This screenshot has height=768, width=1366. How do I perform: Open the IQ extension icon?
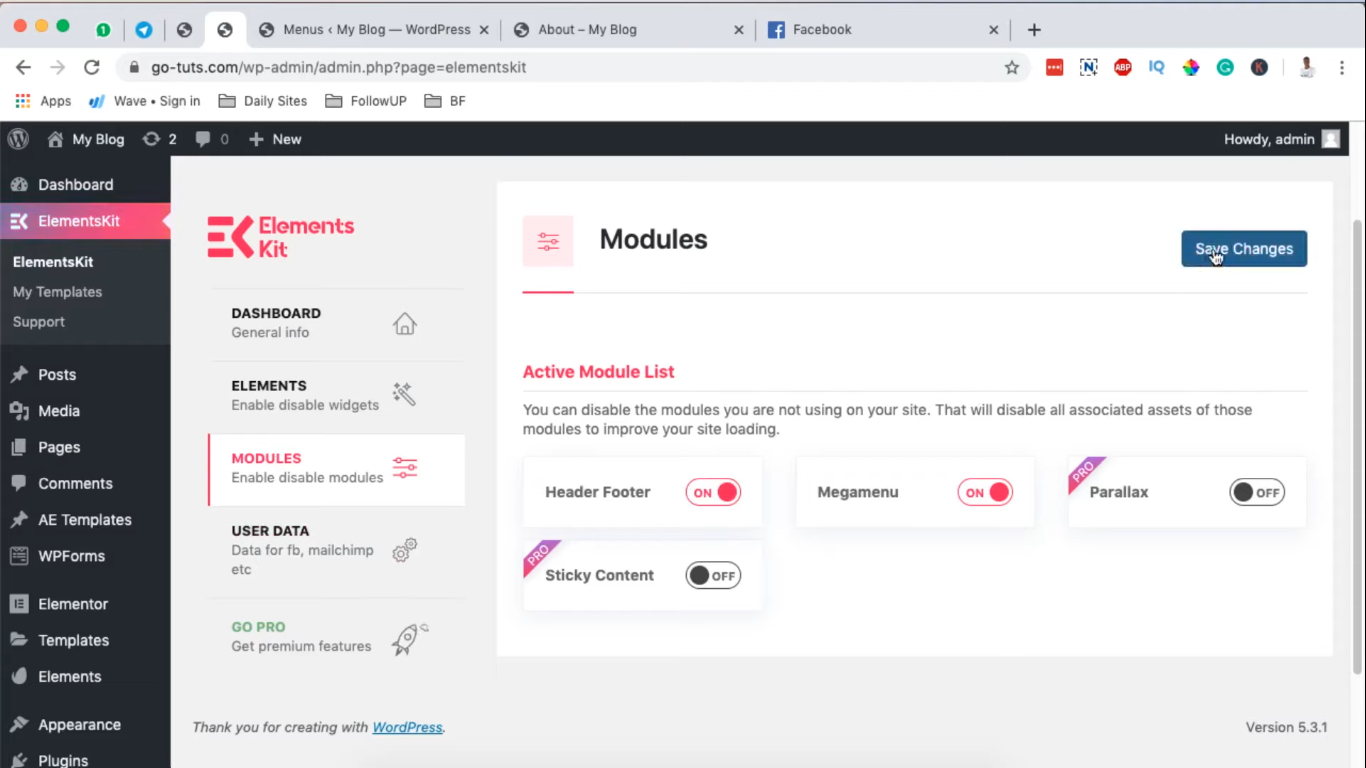1157,67
